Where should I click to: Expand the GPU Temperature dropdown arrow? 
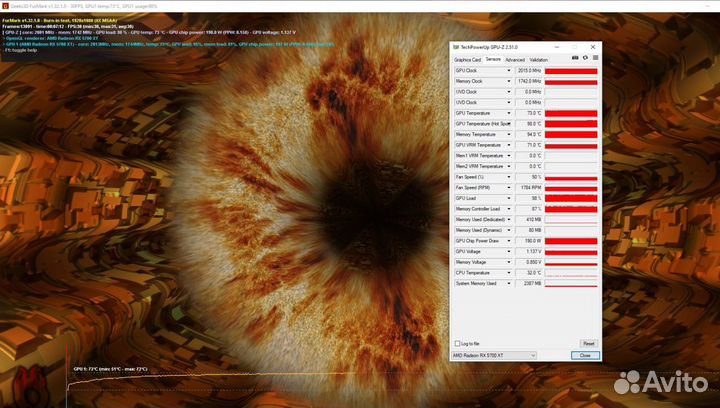pyautogui.click(x=508, y=113)
